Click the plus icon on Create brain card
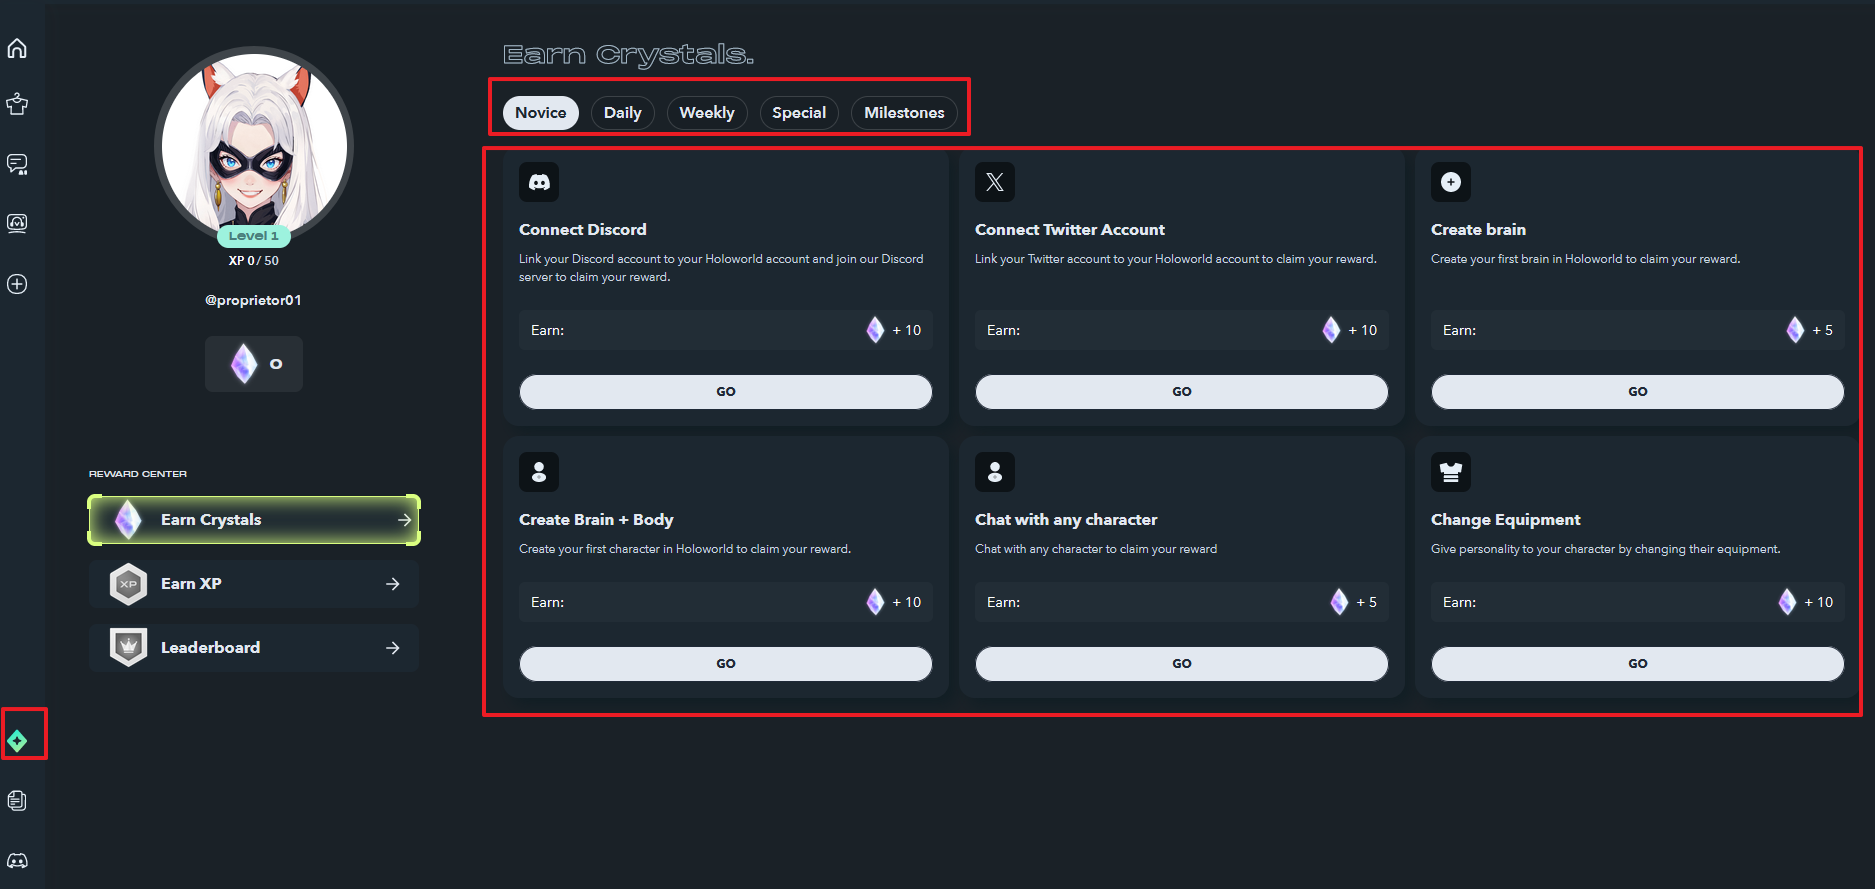 pos(1451,182)
